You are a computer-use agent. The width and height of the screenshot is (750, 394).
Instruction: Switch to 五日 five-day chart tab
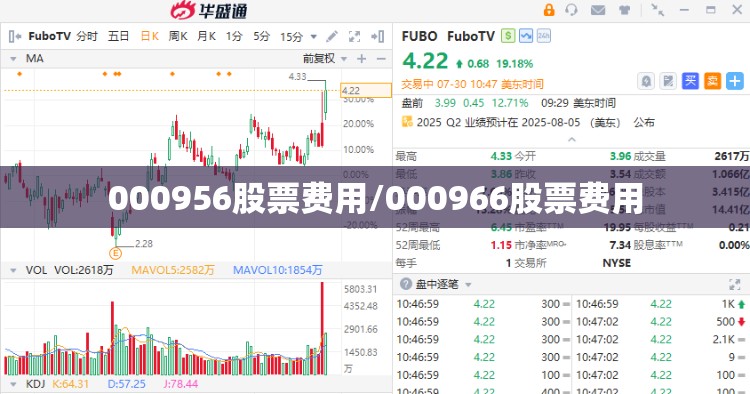pos(118,36)
